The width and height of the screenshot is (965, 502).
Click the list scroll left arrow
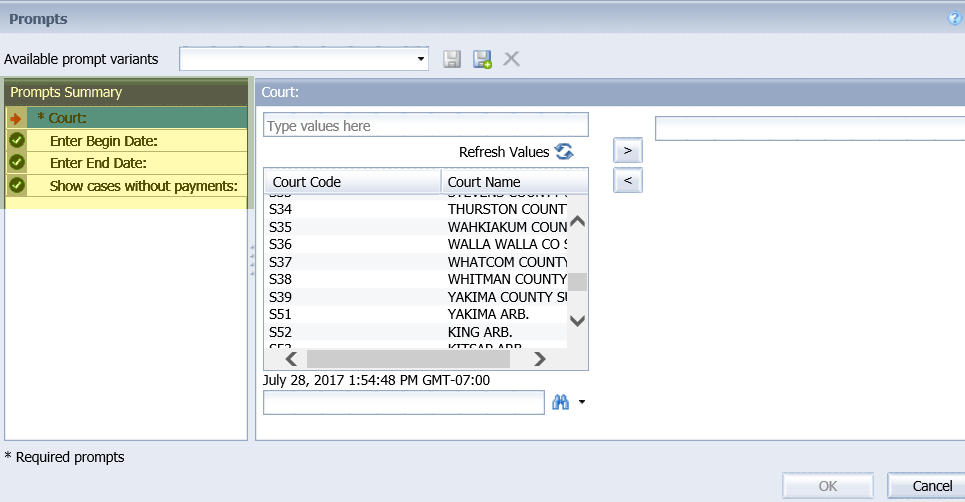(x=291, y=359)
